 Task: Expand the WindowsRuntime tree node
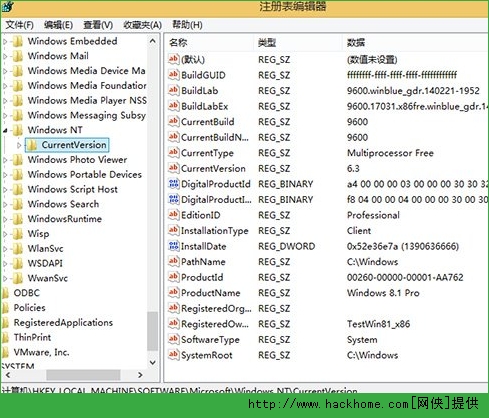pyautogui.click(x=5, y=219)
